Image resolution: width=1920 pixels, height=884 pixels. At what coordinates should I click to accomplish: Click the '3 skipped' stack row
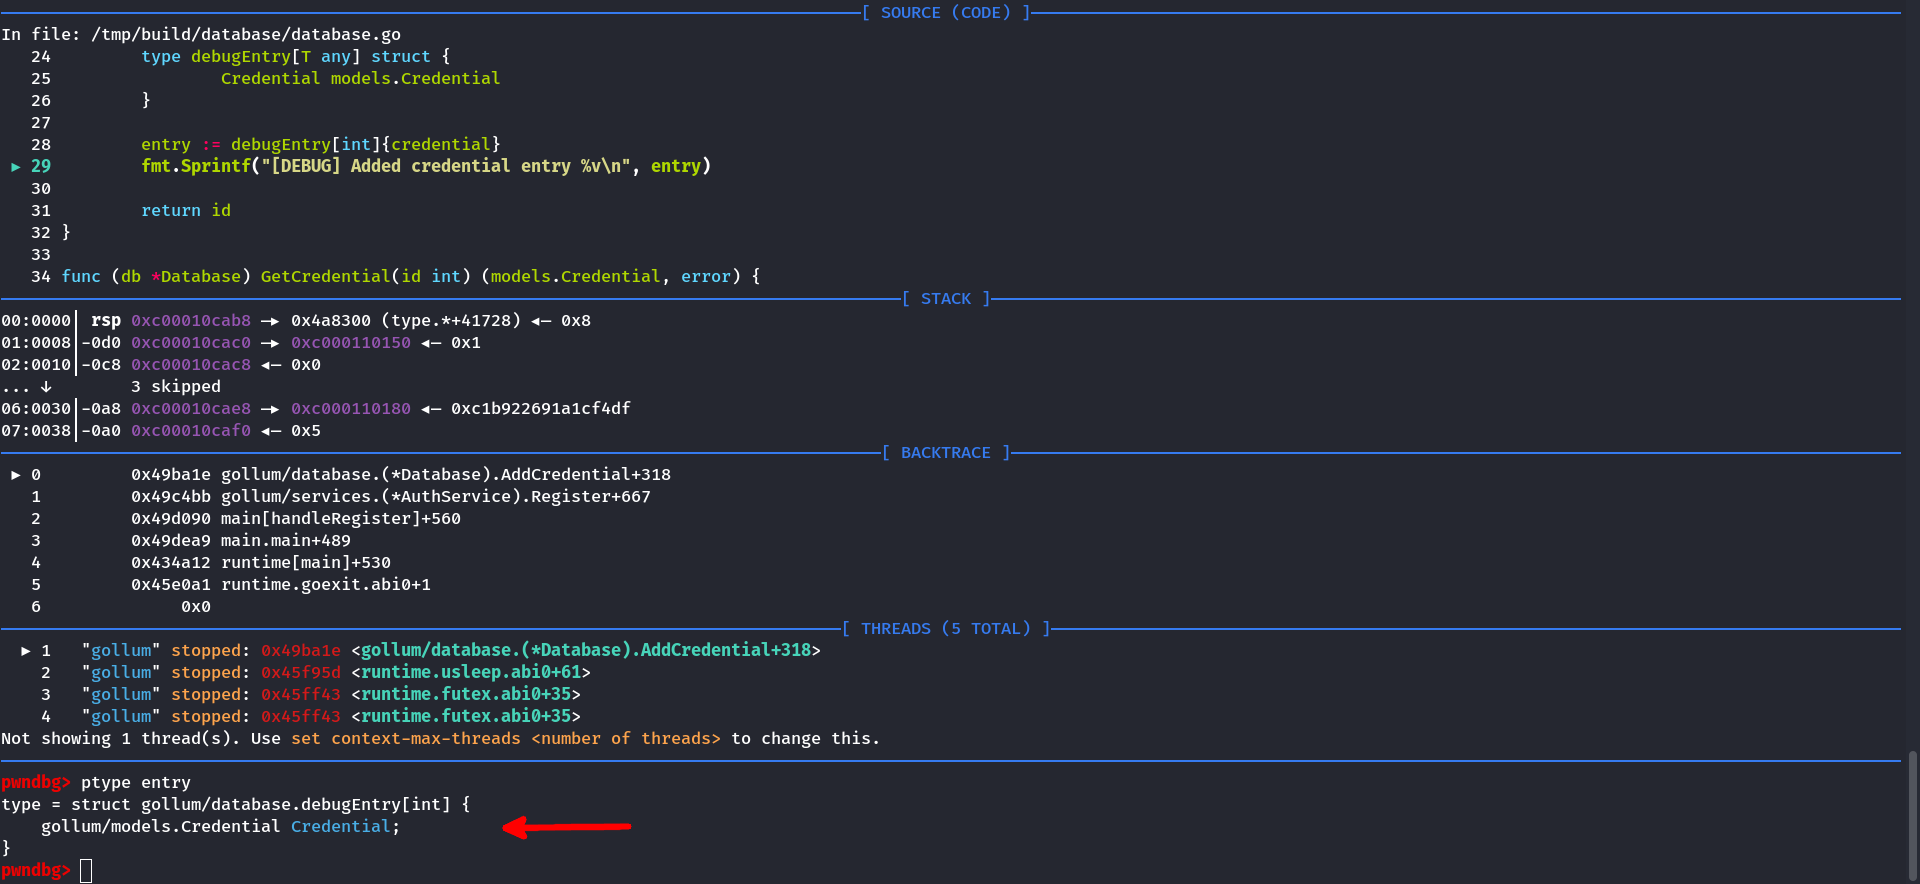click(176, 387)
